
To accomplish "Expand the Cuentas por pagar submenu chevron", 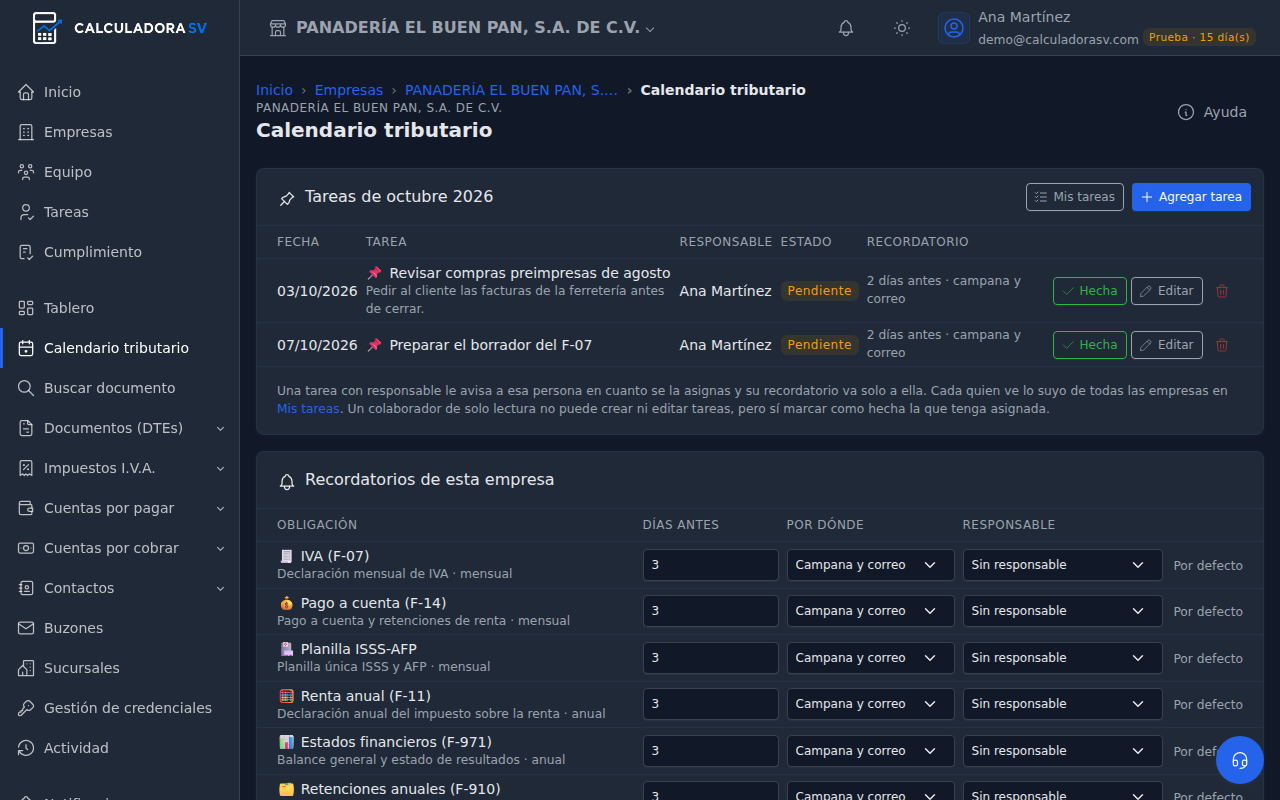I will click(x=220, y=509).
